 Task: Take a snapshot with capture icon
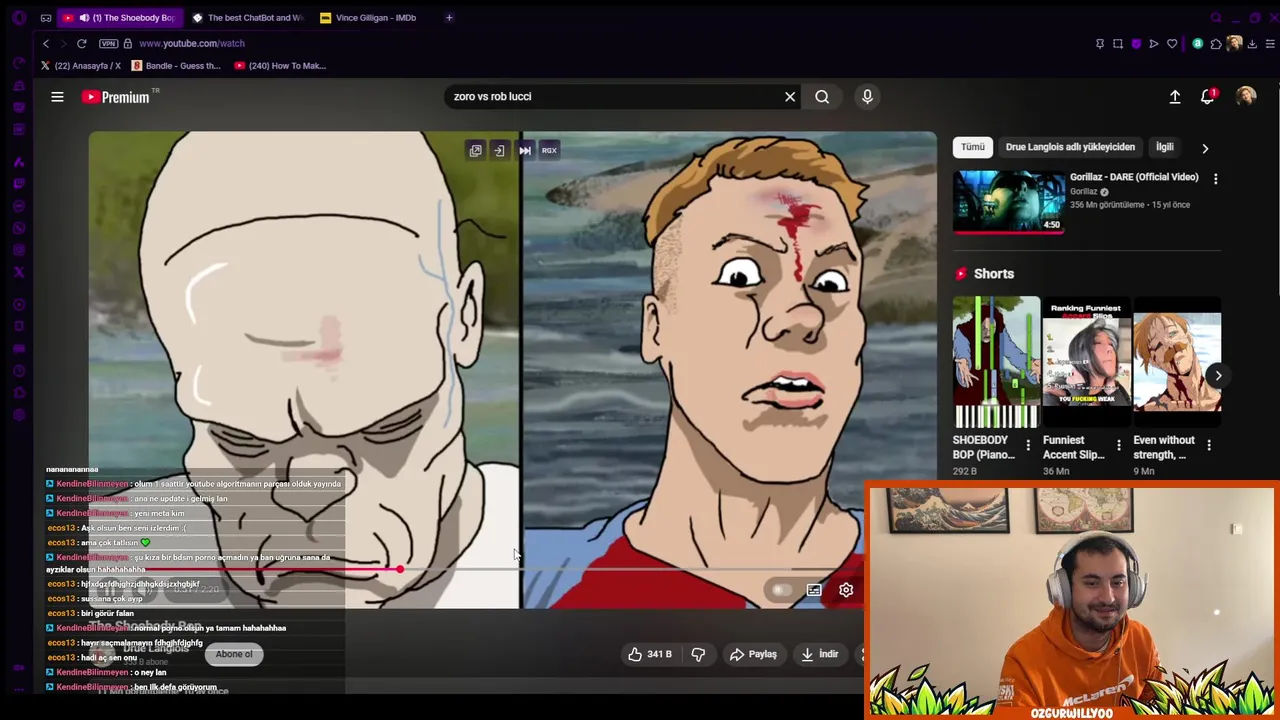click(x=1118, y=44)
